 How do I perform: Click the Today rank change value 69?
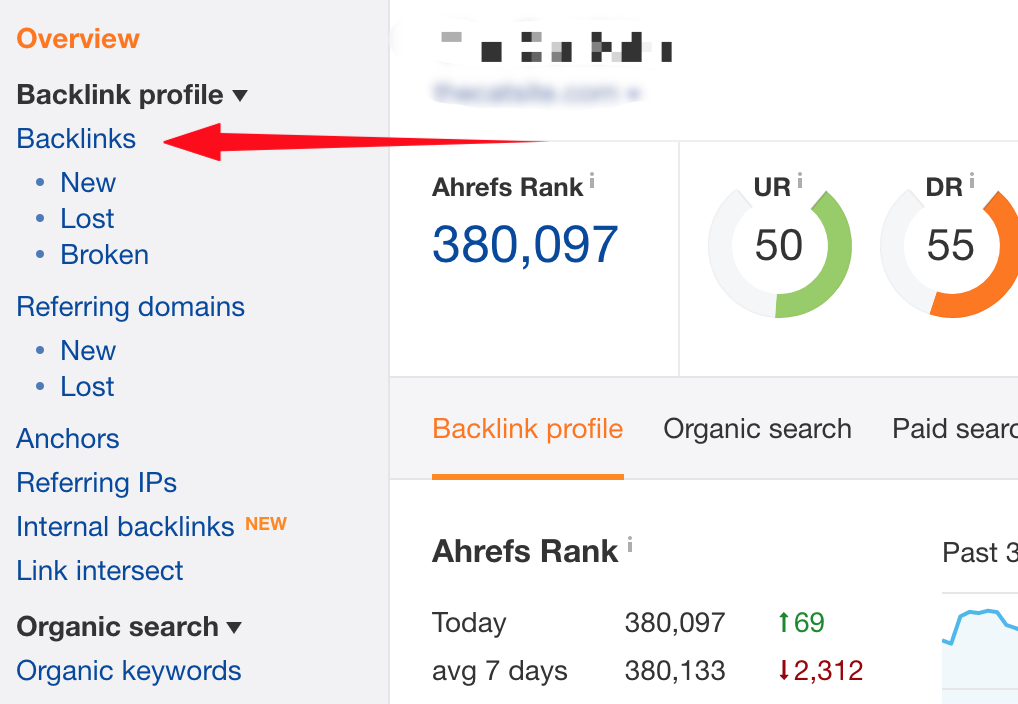(x=801, y=623)
